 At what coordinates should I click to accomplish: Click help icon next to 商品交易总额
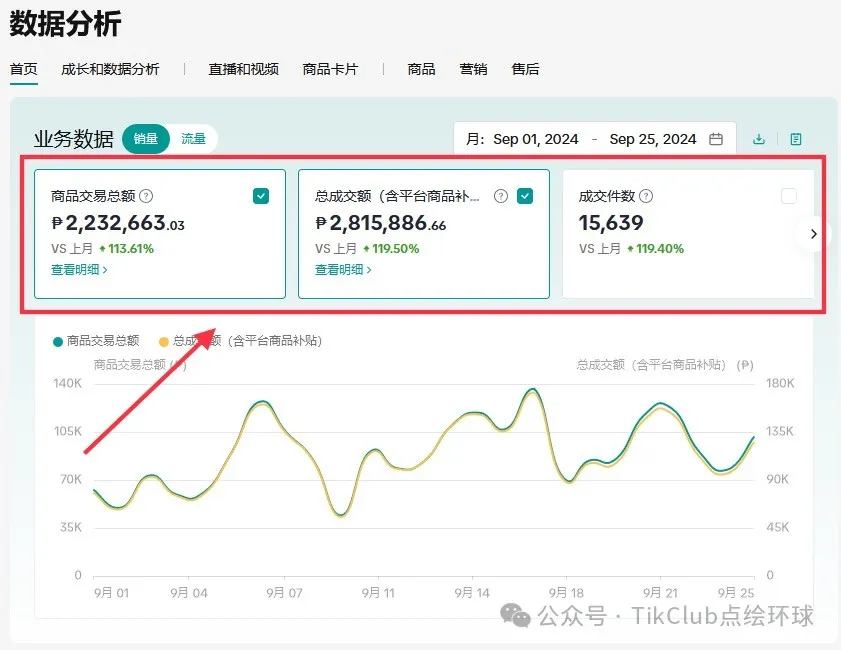147,196
